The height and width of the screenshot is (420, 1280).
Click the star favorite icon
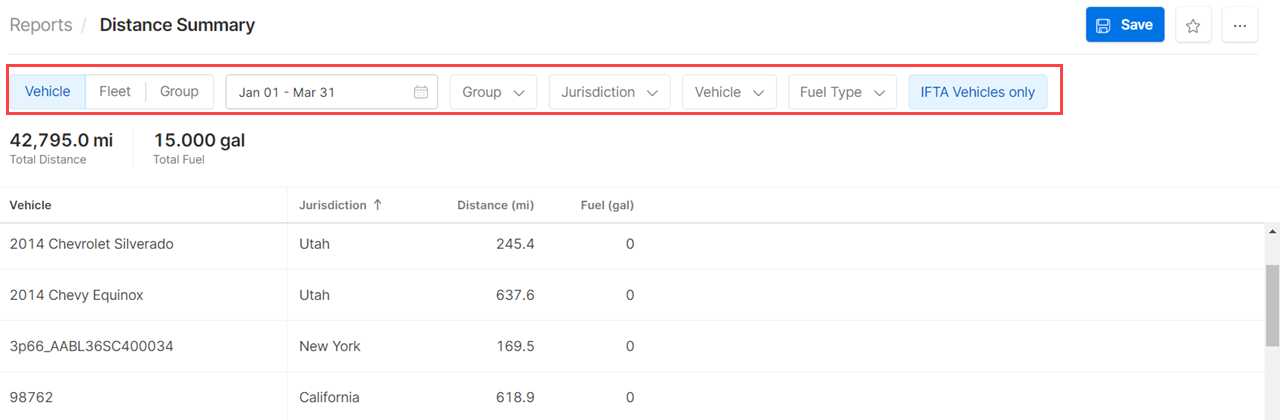[x=1193, y=26]
